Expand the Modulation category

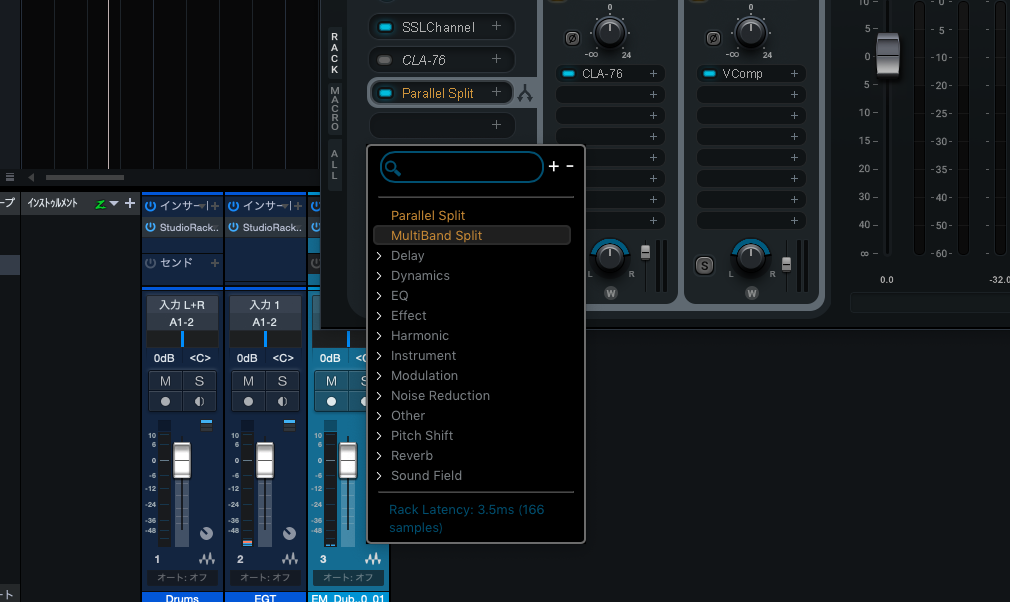click(379, 375)
